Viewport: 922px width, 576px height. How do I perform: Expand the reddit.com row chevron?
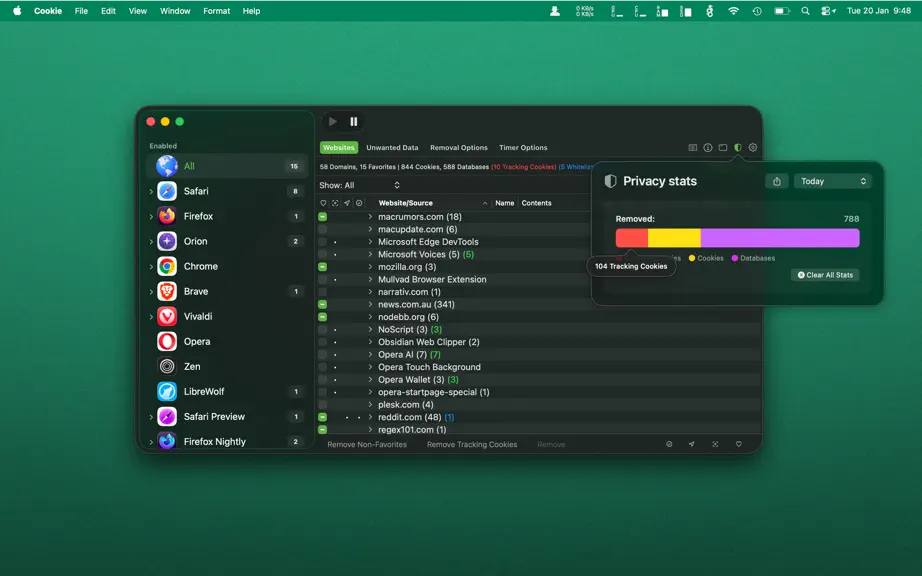point(370,417)
